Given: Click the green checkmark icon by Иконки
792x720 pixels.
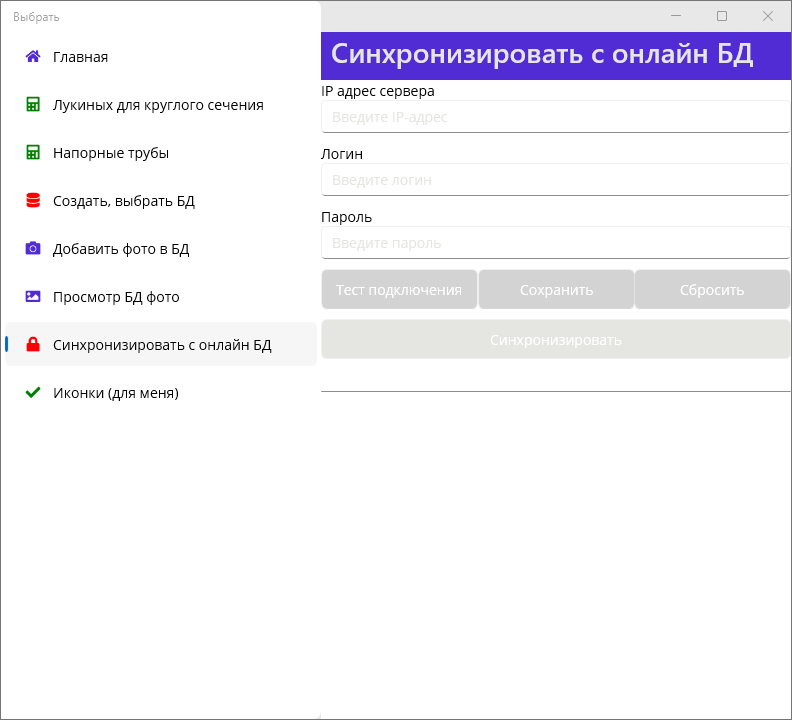Looking at the screenshot, I should click(33, 393).
